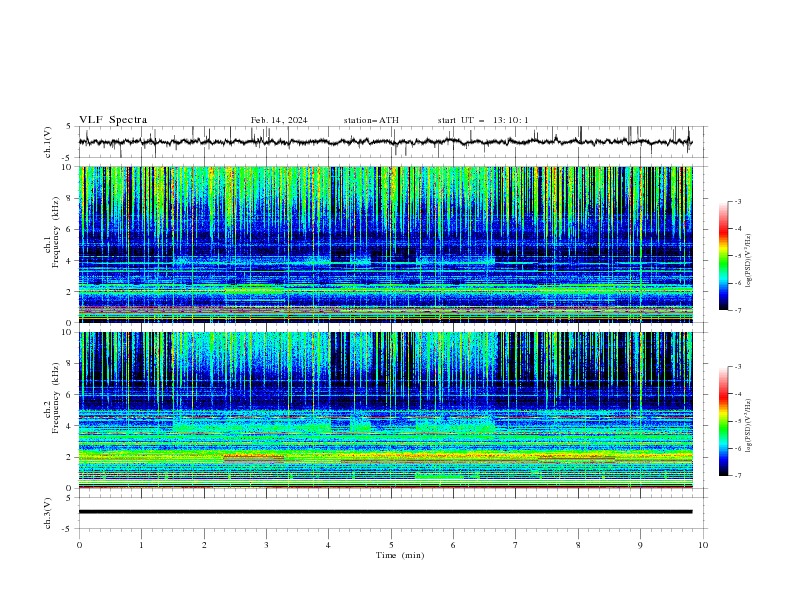The width and height of the screenshot is (792, 612).
Task: Click the time axis tick label '3'
Action: tap(266, 545)
